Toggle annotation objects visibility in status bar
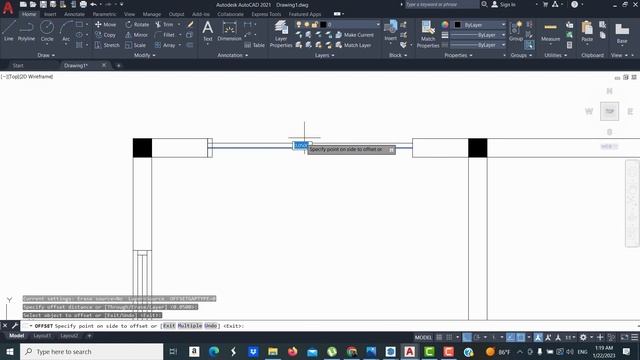The width and height of the screenshot is (640, 360). (x=538, y=337)
